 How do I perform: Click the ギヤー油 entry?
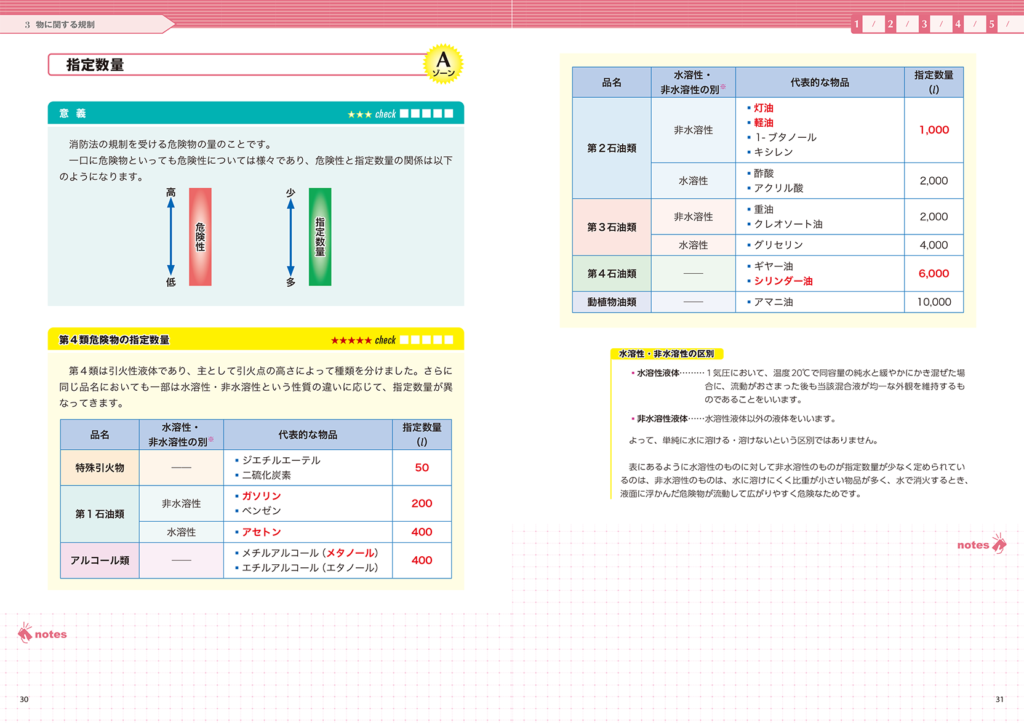tap(773, 266)
